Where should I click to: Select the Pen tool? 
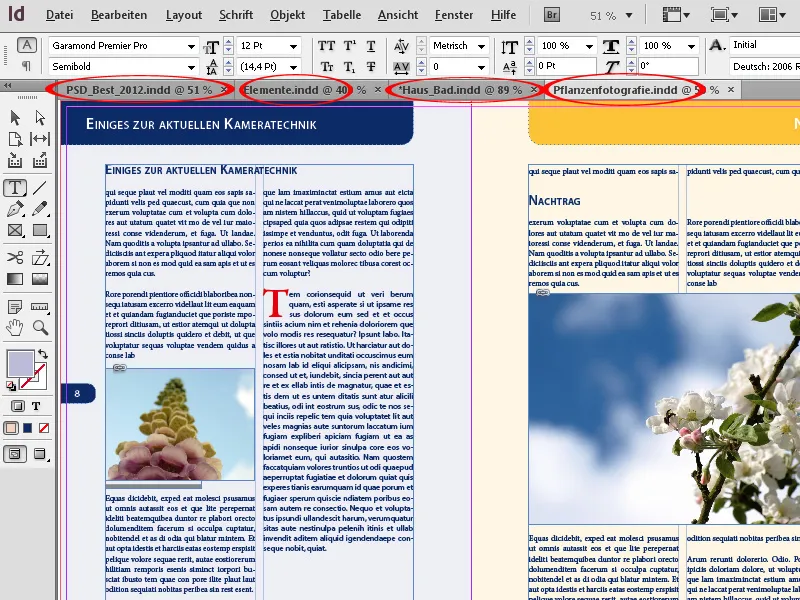coord(15,209)
